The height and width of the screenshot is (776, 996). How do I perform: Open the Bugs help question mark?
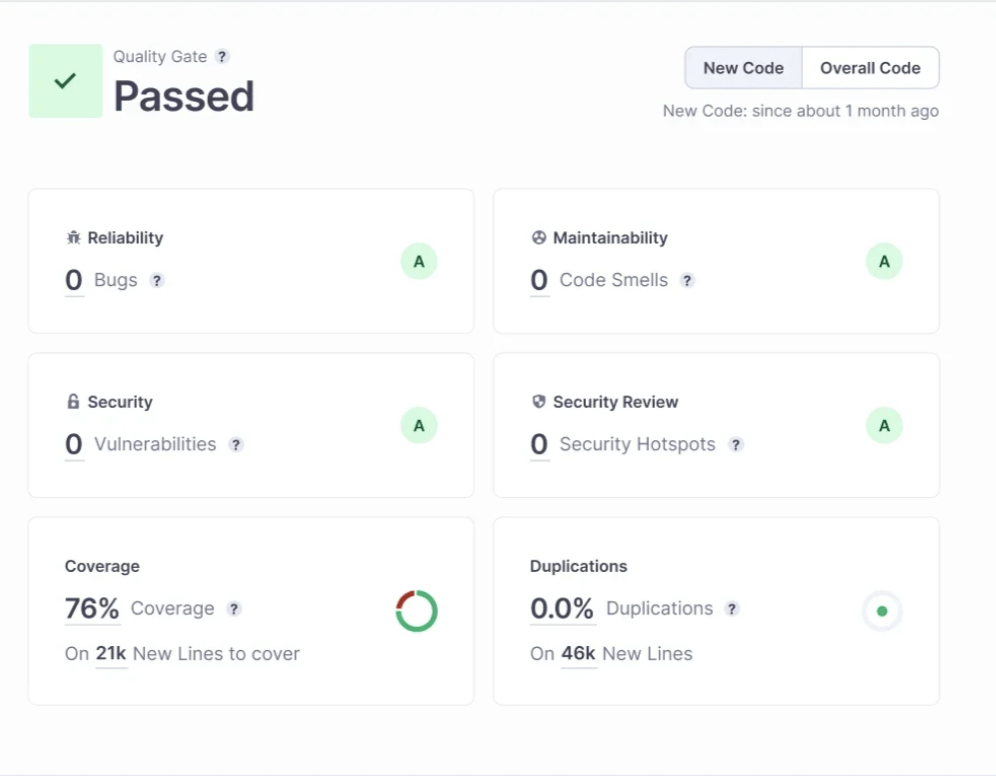[x=157, y=280]
